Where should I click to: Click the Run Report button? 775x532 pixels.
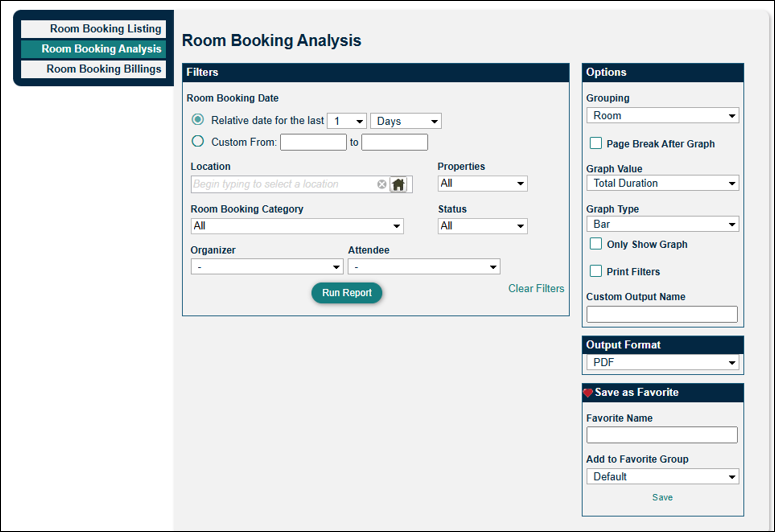[346, 293]
